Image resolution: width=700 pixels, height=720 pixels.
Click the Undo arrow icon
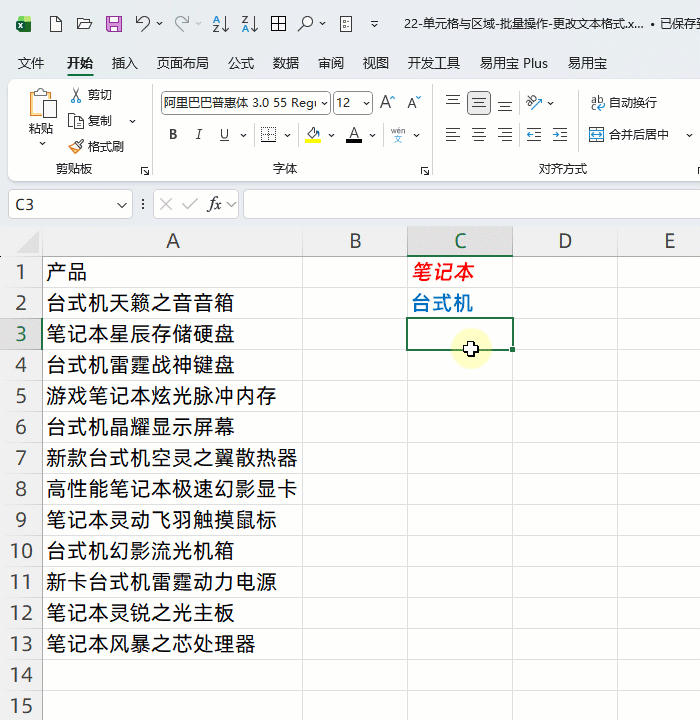(x=143, y=23)
